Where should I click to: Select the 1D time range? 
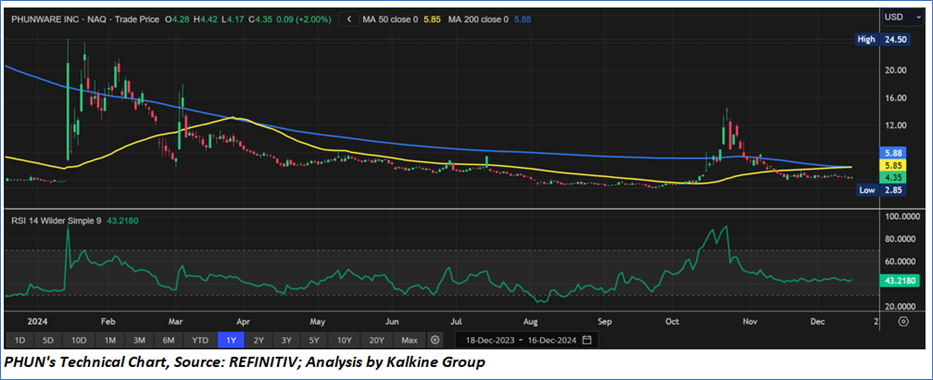[x=19, y=340]
